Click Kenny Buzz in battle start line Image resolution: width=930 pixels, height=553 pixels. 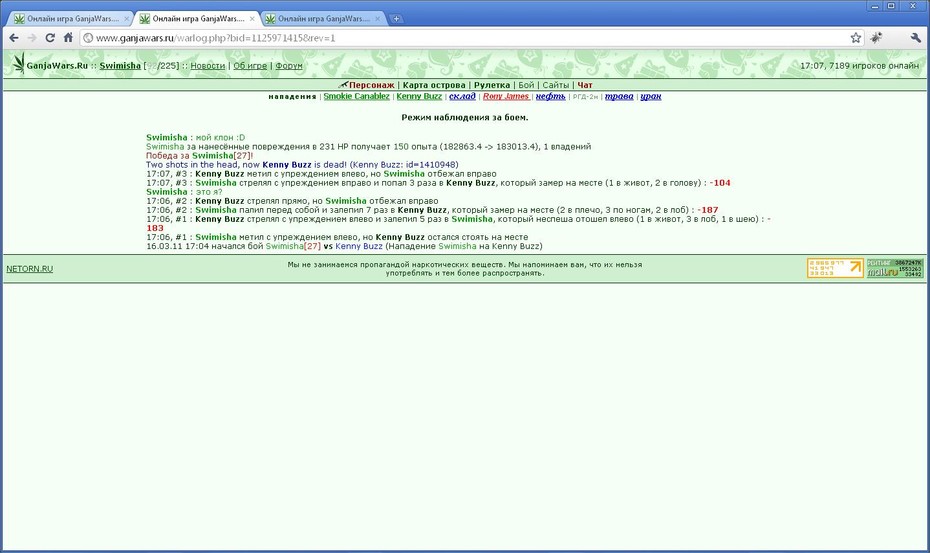coord(359,246)
